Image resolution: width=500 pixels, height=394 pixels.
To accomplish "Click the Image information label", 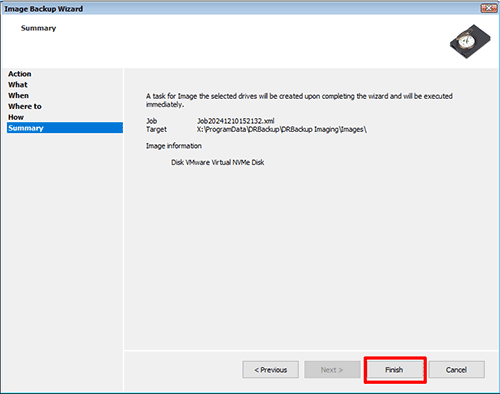I will 174,146.
